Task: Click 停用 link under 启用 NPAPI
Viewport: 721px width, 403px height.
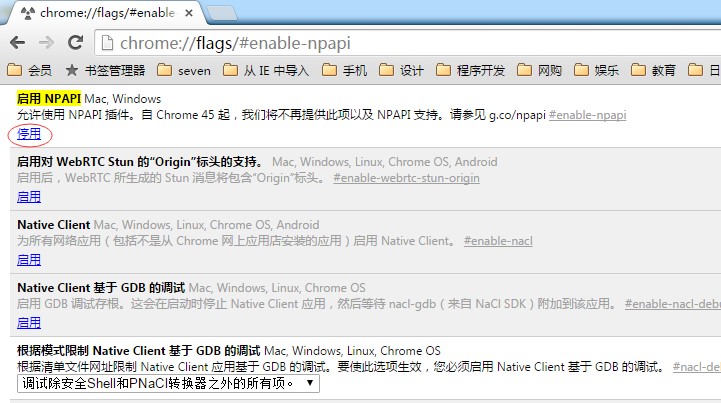Action: point(29,134)
